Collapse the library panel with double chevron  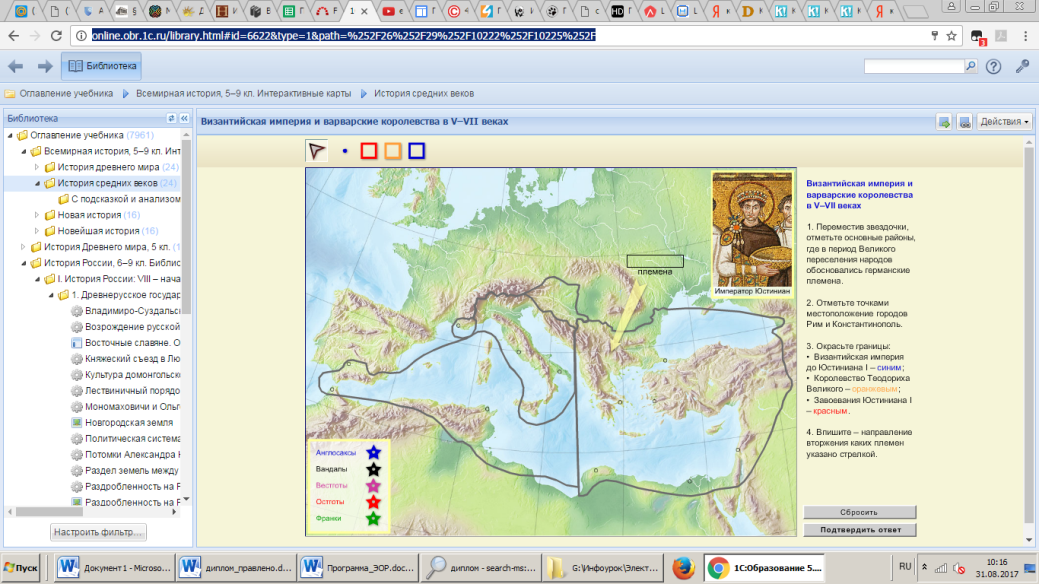pyautogui.click(x=184, y=118)
